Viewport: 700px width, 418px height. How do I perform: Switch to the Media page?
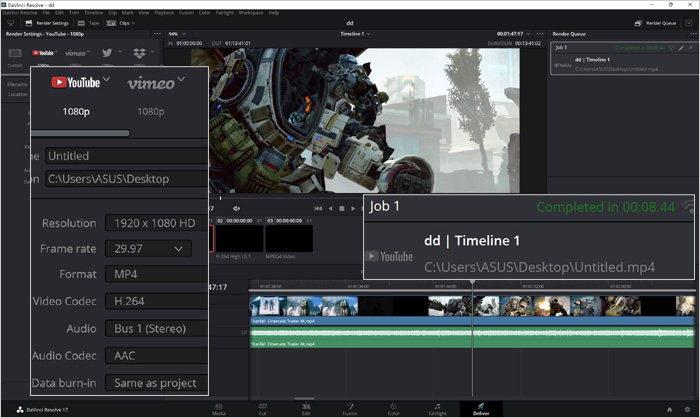pyautogui.click(x=218, y=409)
